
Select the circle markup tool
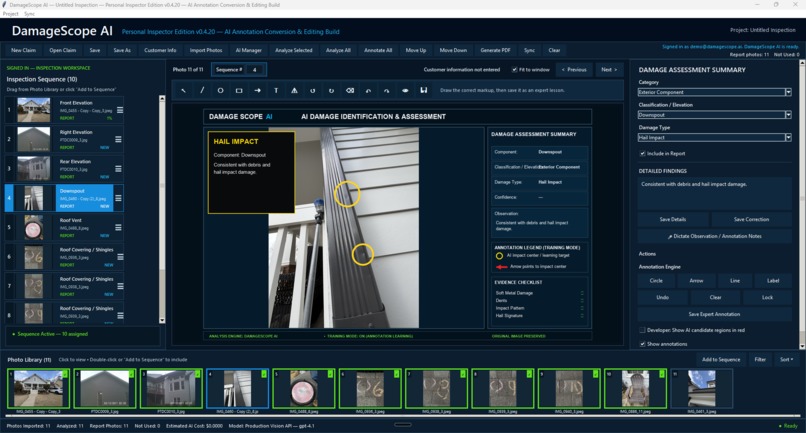pos(221,91)
